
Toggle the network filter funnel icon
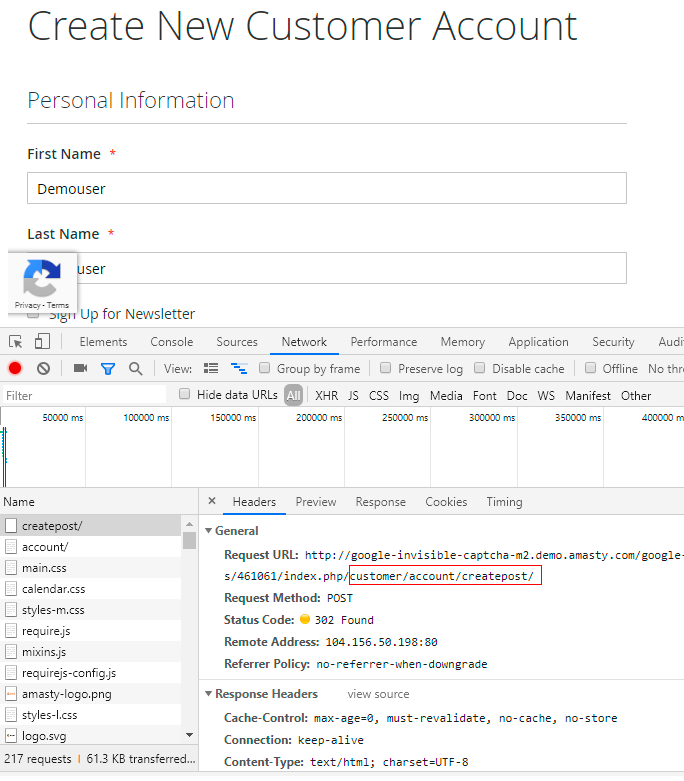point(108,369)
